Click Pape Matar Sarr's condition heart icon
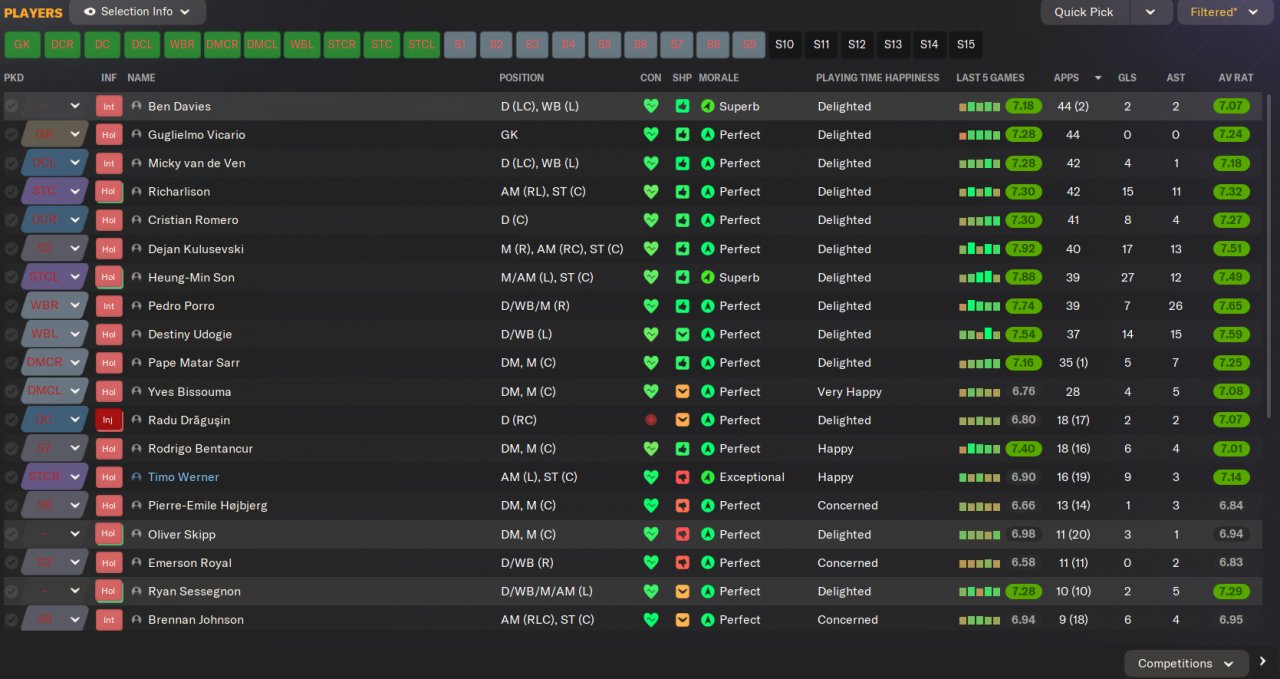The width and height of the screenshot is (1280, 679). pos(651,363)
